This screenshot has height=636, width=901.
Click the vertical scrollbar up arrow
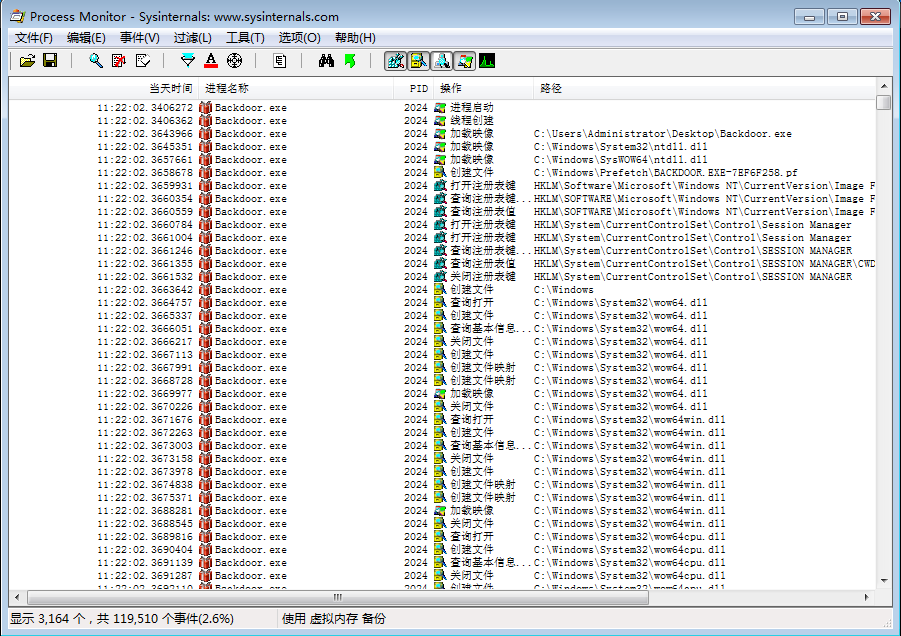pyautogui.click(x=884, y=86)
